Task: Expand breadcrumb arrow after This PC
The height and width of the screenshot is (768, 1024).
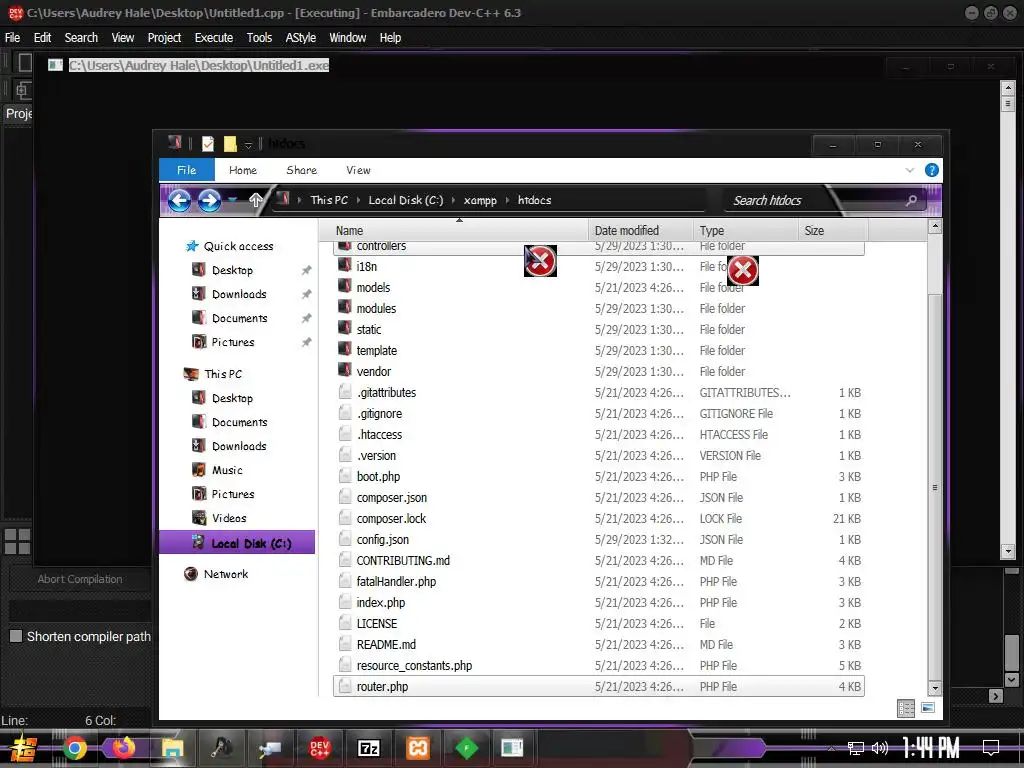Action: pyautogui.click(x=359, y=200)
